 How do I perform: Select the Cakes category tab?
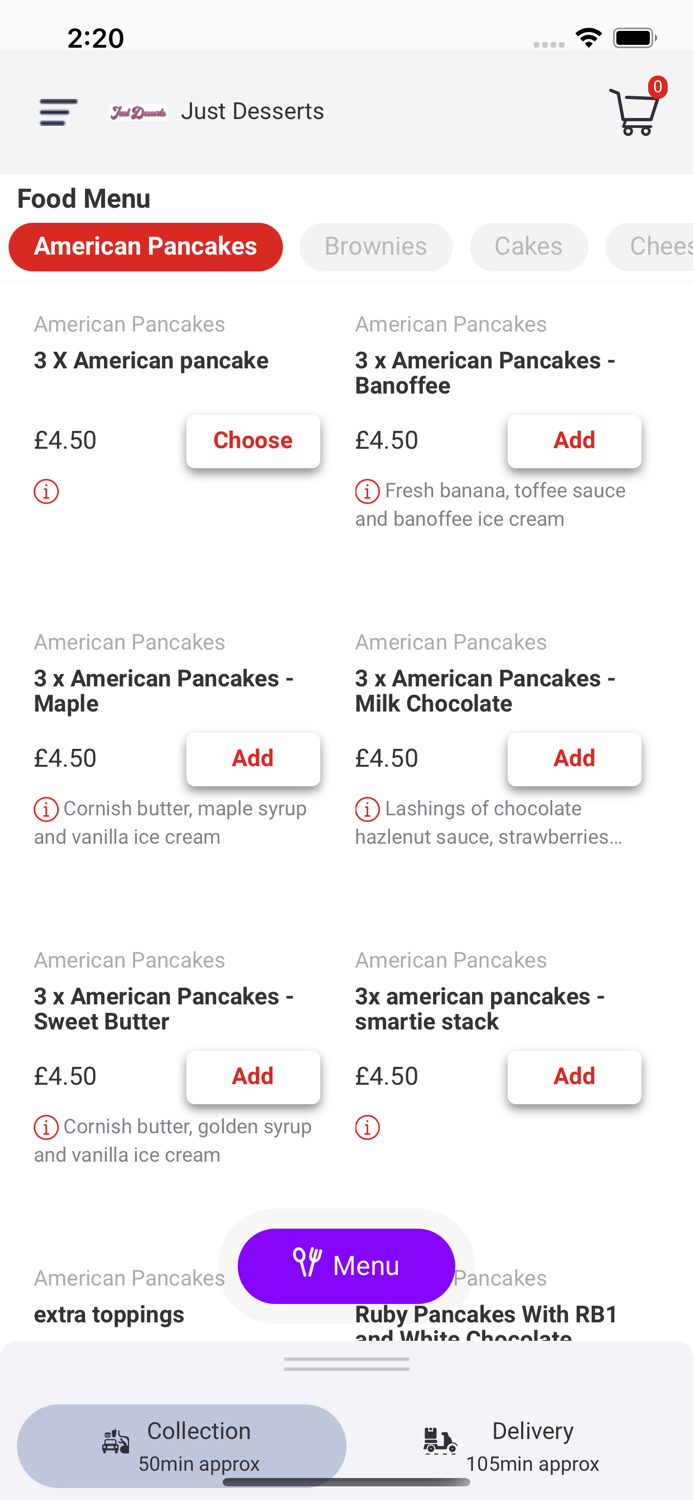[x=528, y=247]
